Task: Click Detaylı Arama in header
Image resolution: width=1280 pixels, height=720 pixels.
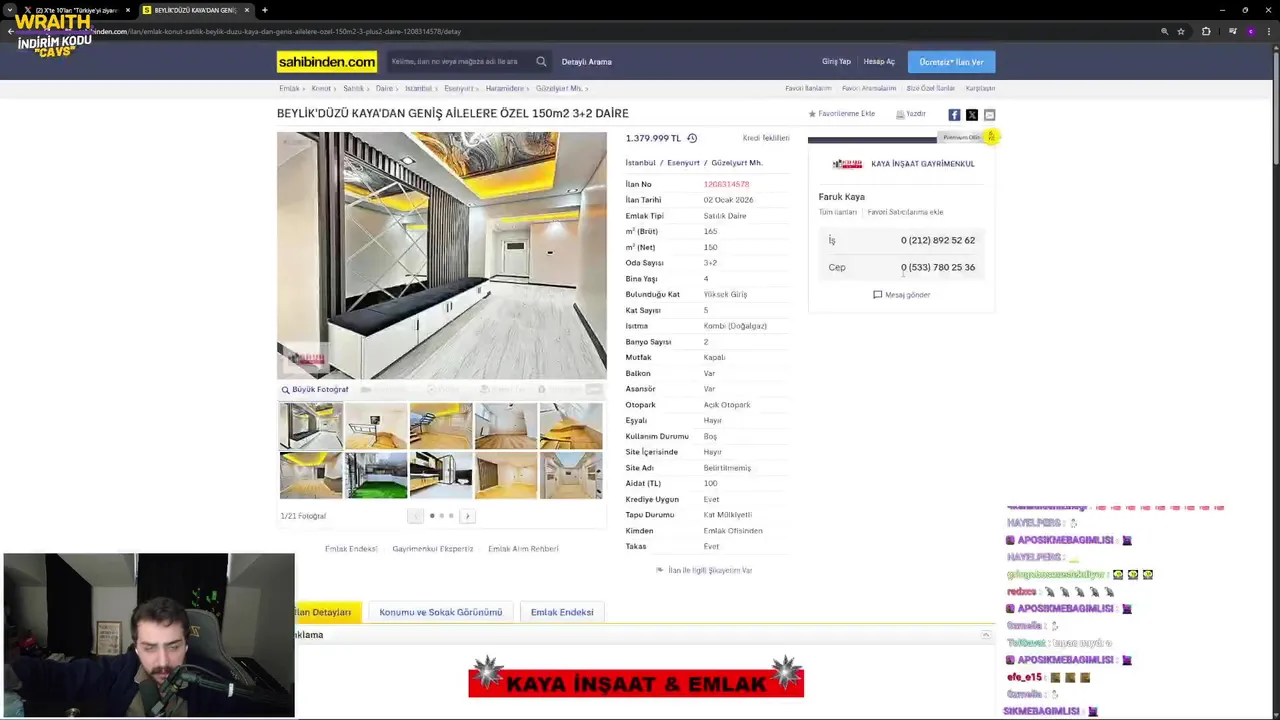Action: [587, 62]
